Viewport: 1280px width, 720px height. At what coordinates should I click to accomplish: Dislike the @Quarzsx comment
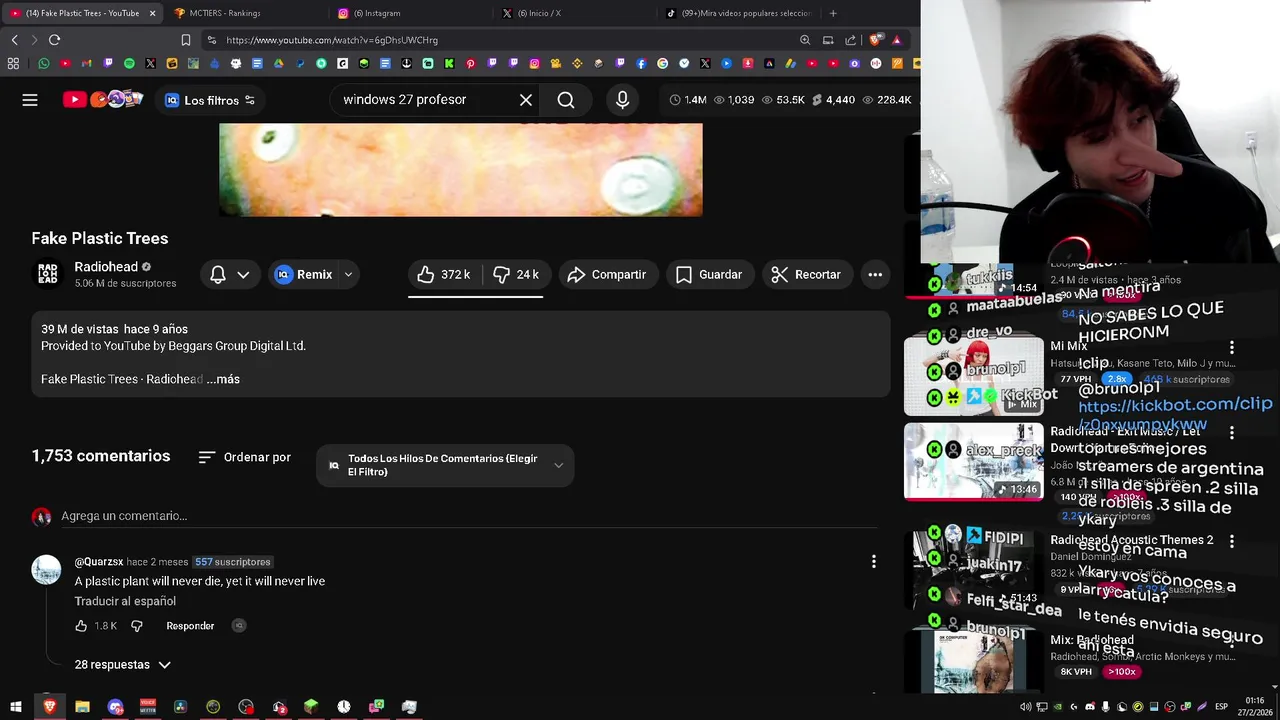(x=137, y=626)
